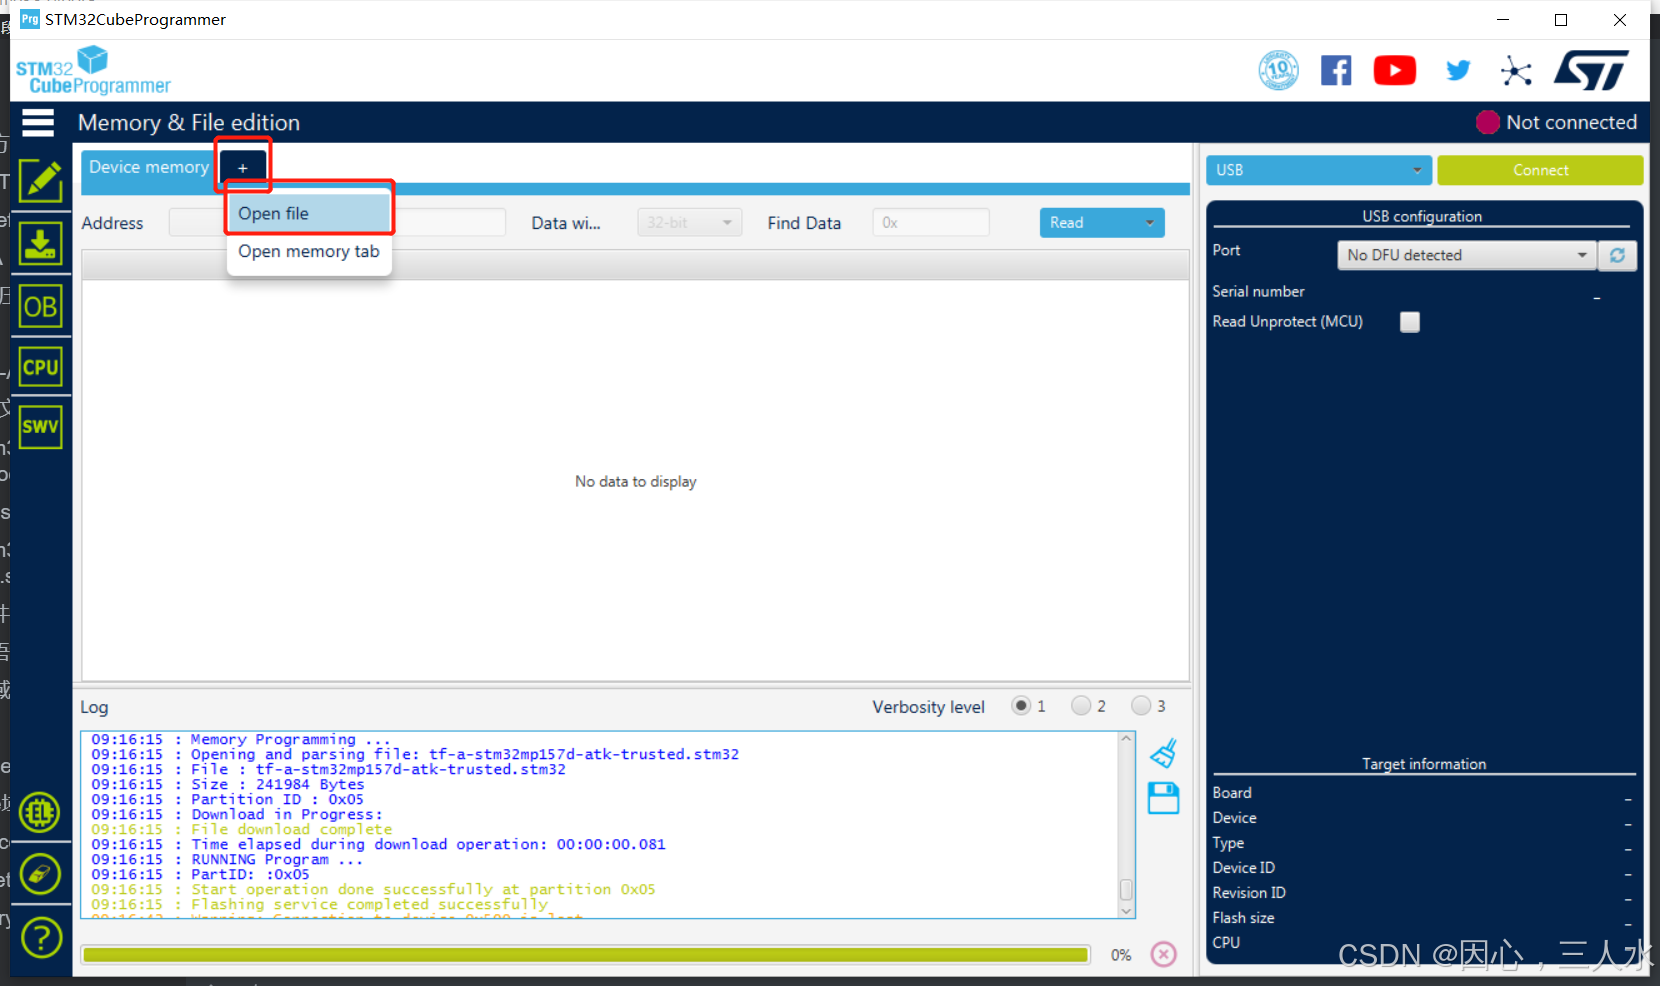Click the STM32CubeProgrammer logo
The image size is (1660, 986).
pyautogui.click(x=93, y=70)
